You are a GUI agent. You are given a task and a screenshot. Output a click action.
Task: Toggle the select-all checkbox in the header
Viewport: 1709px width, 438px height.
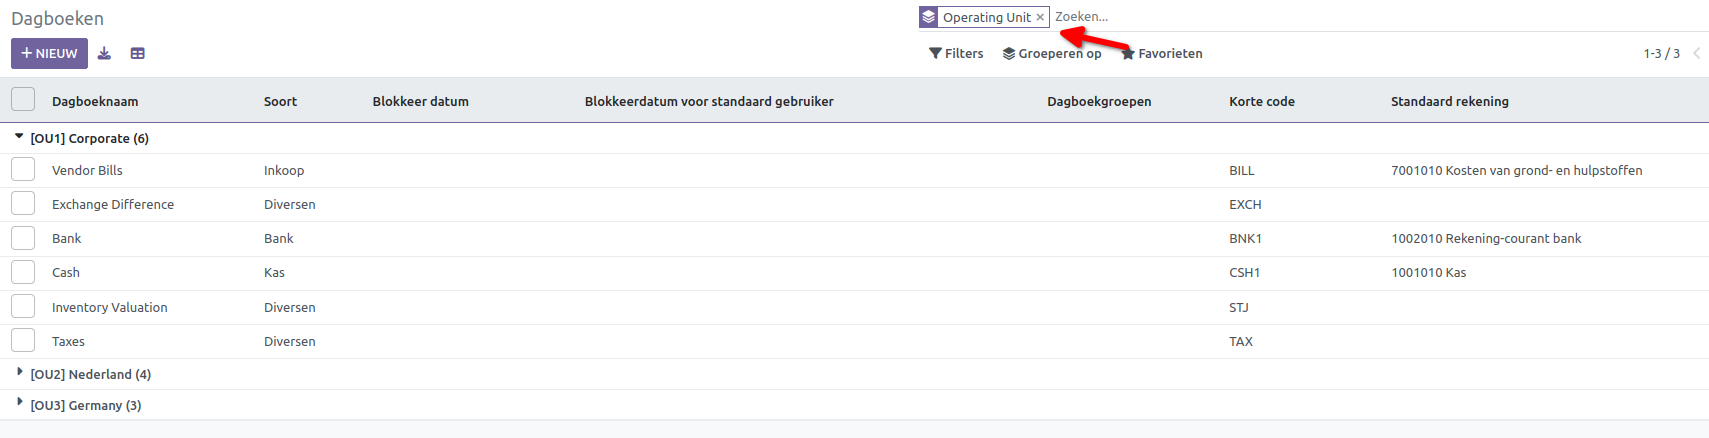[x=23, y=100]
